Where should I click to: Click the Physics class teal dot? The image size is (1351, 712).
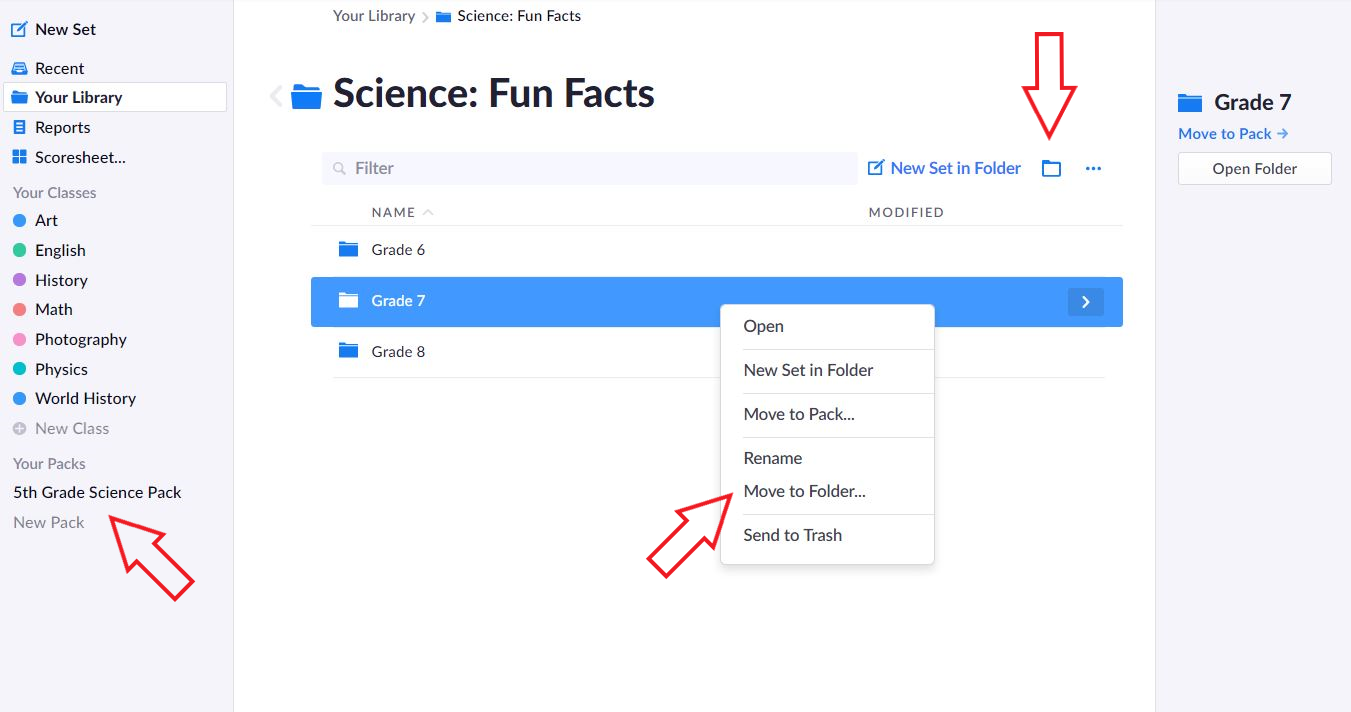tap(19, 369)
